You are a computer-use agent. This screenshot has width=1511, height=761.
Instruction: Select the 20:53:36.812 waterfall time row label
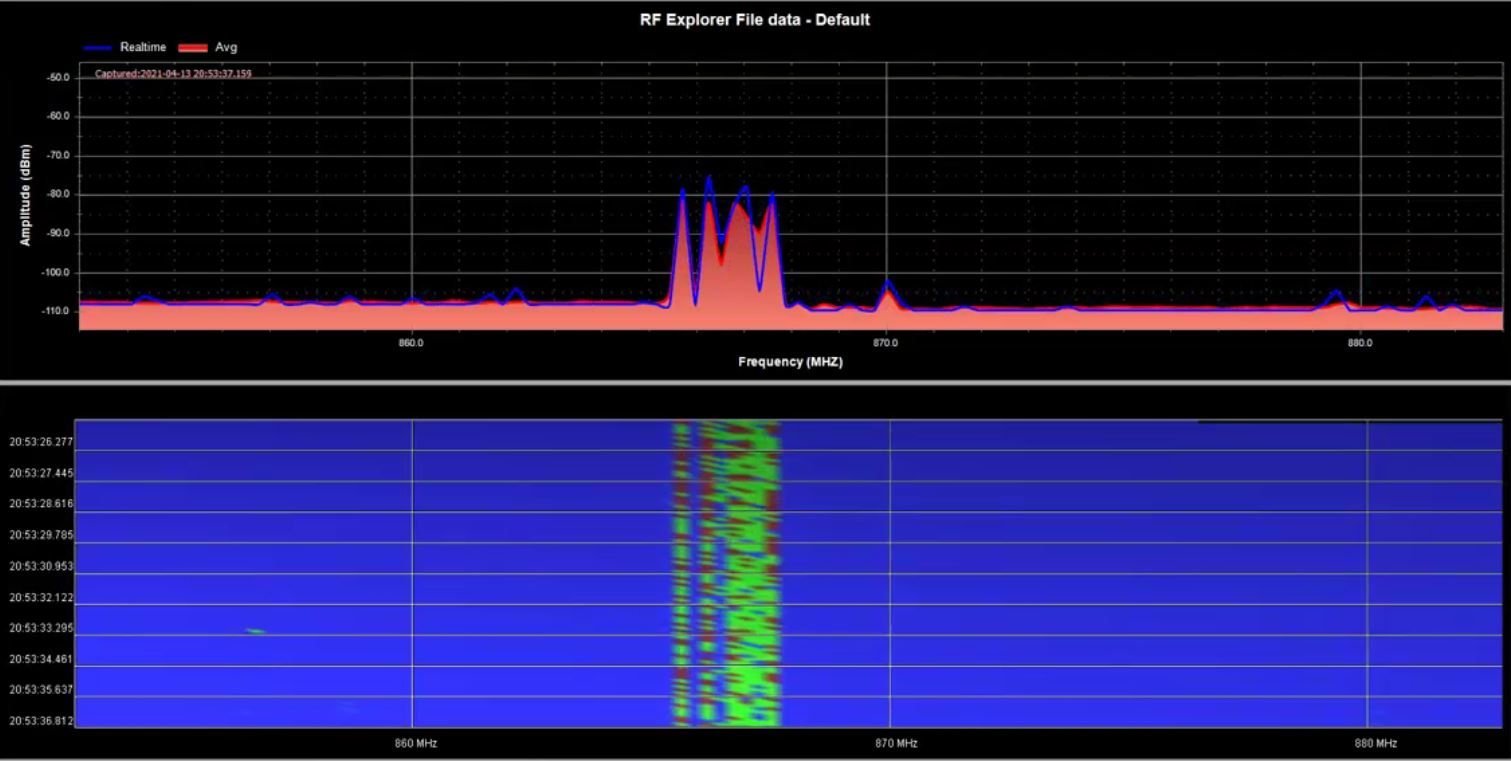click(41, 721)
